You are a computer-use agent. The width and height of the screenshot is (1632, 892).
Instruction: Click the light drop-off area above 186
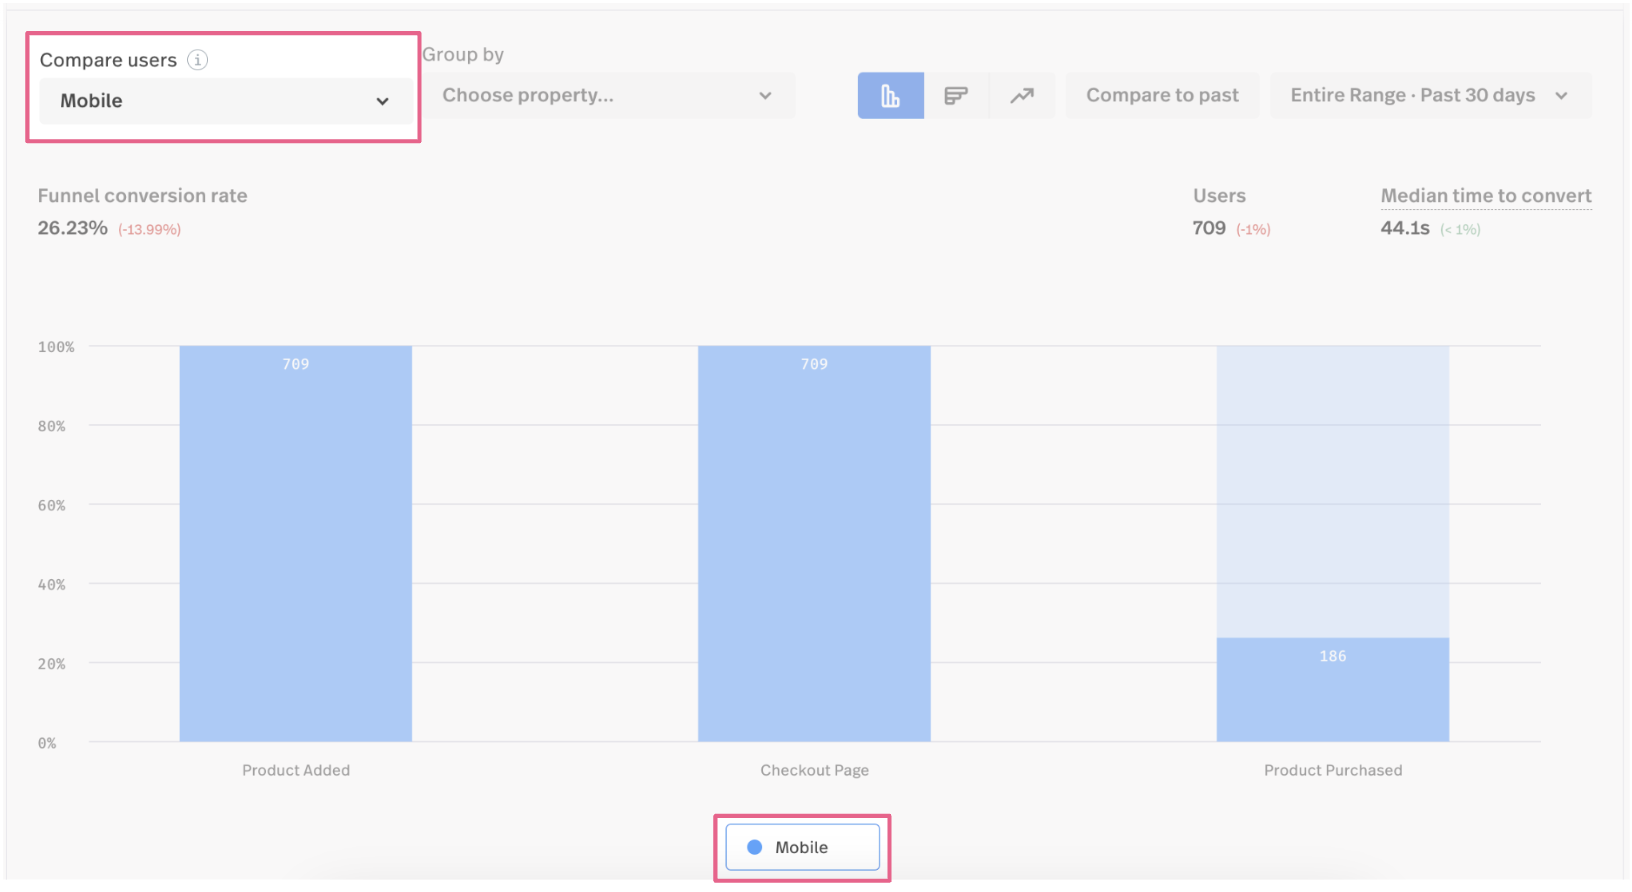click(1332, 490)
